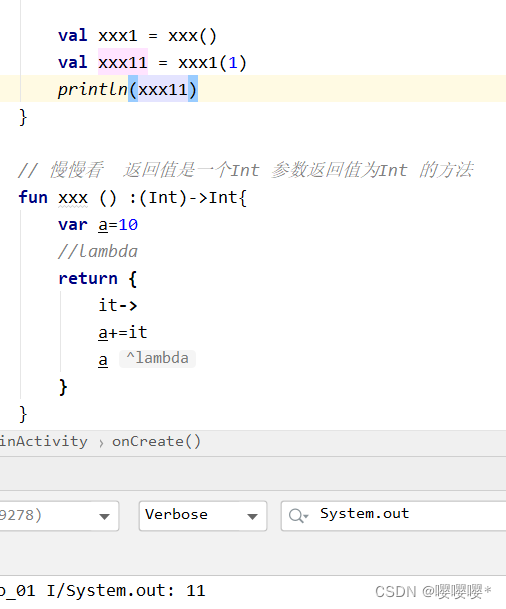Viewport: 506px width, 609px height.
Task: Select onCreate() in the breadcrumb bar
Action: click(x=156, y=442)
